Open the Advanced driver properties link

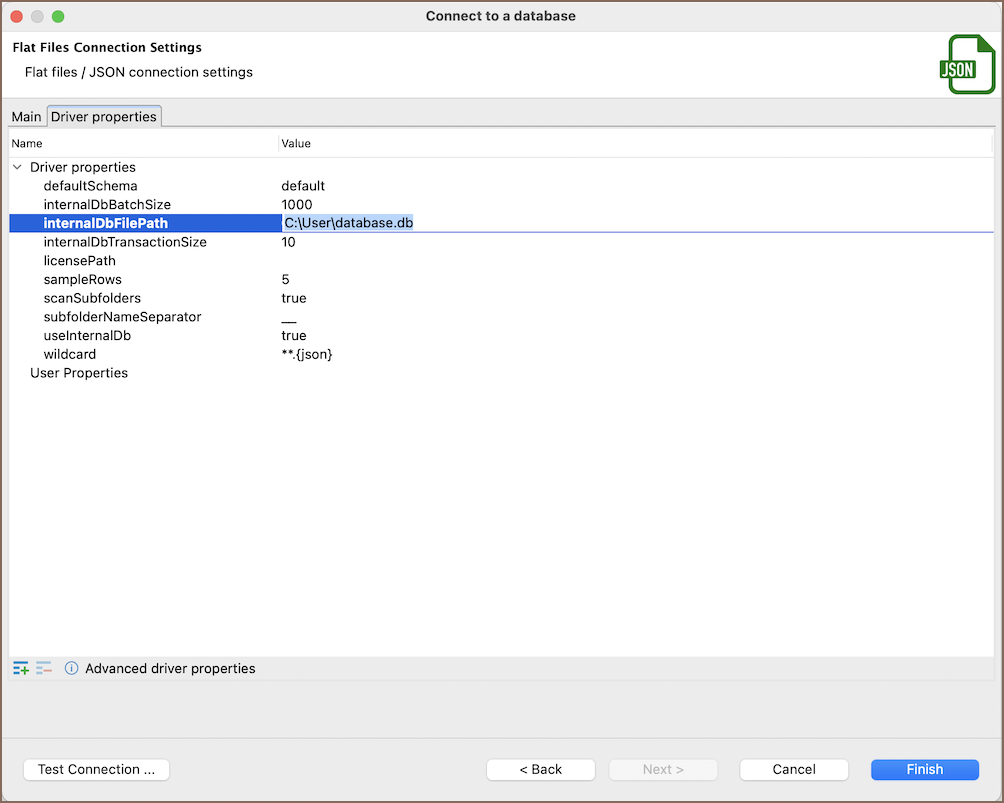point(170,668)
